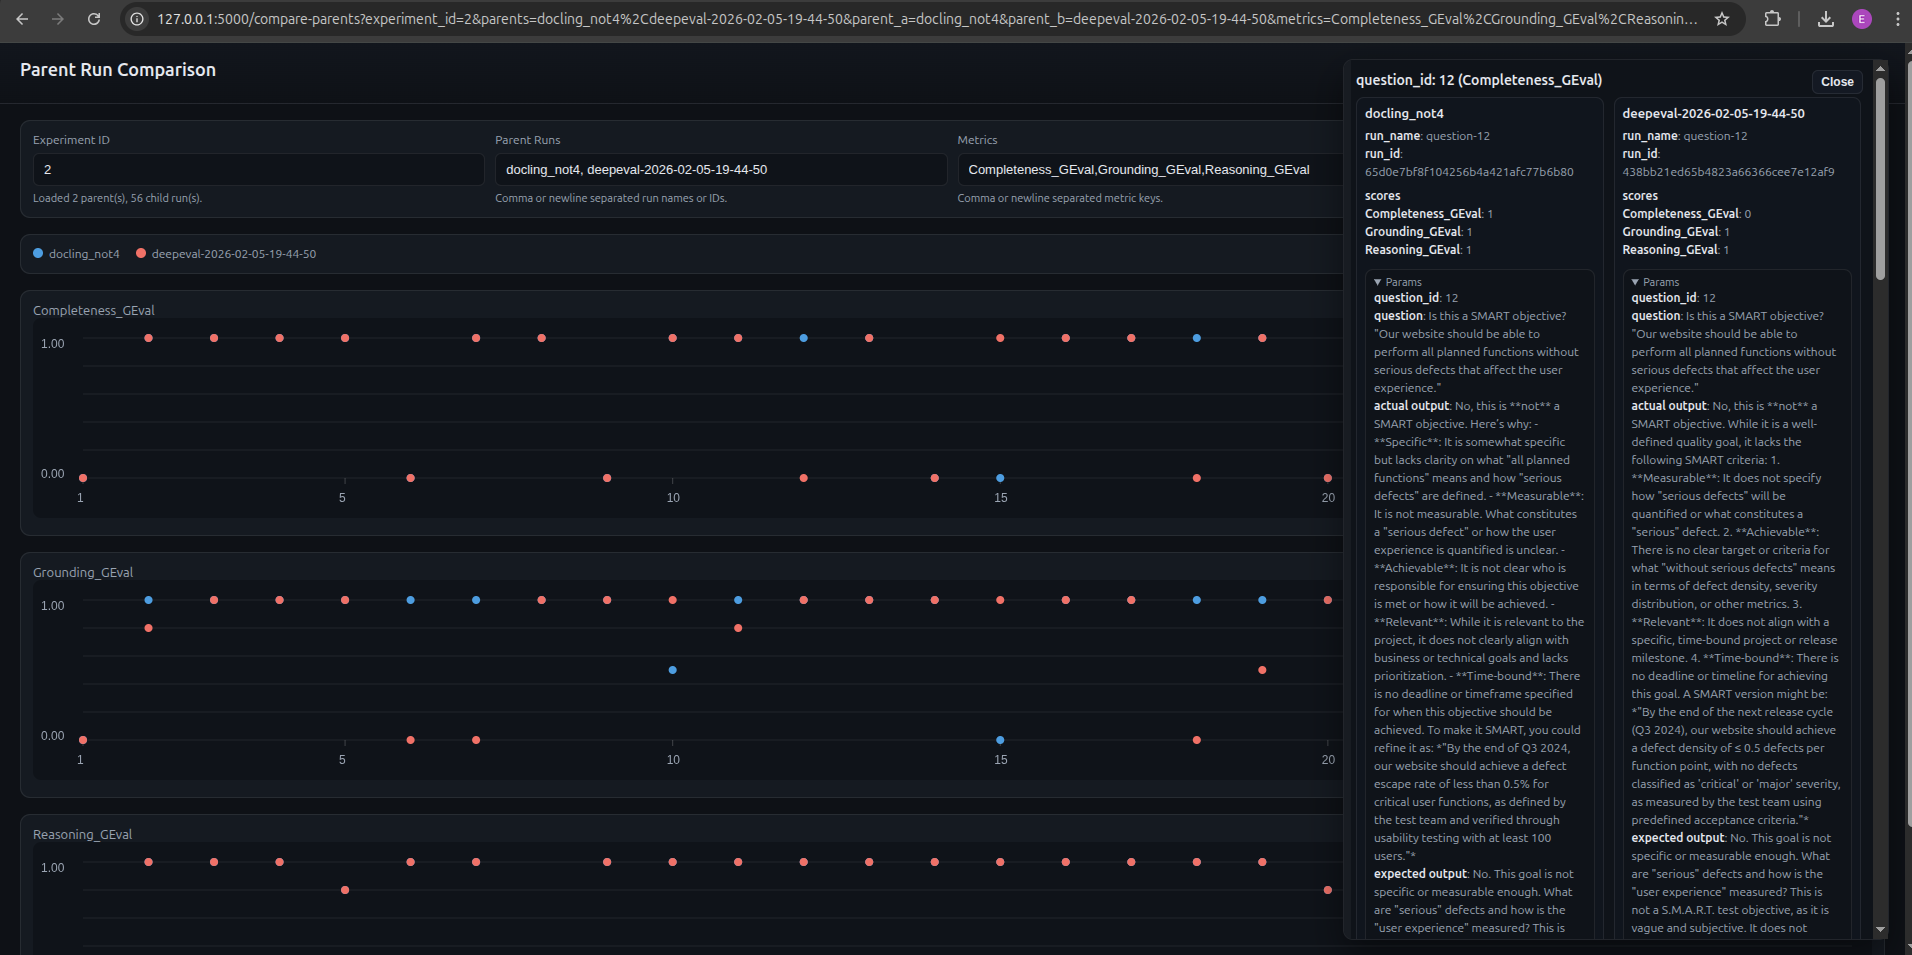Viewport: 1912px width, 955px height.
Task: Click the browser back arrow
Action: [x=22, y=18]
